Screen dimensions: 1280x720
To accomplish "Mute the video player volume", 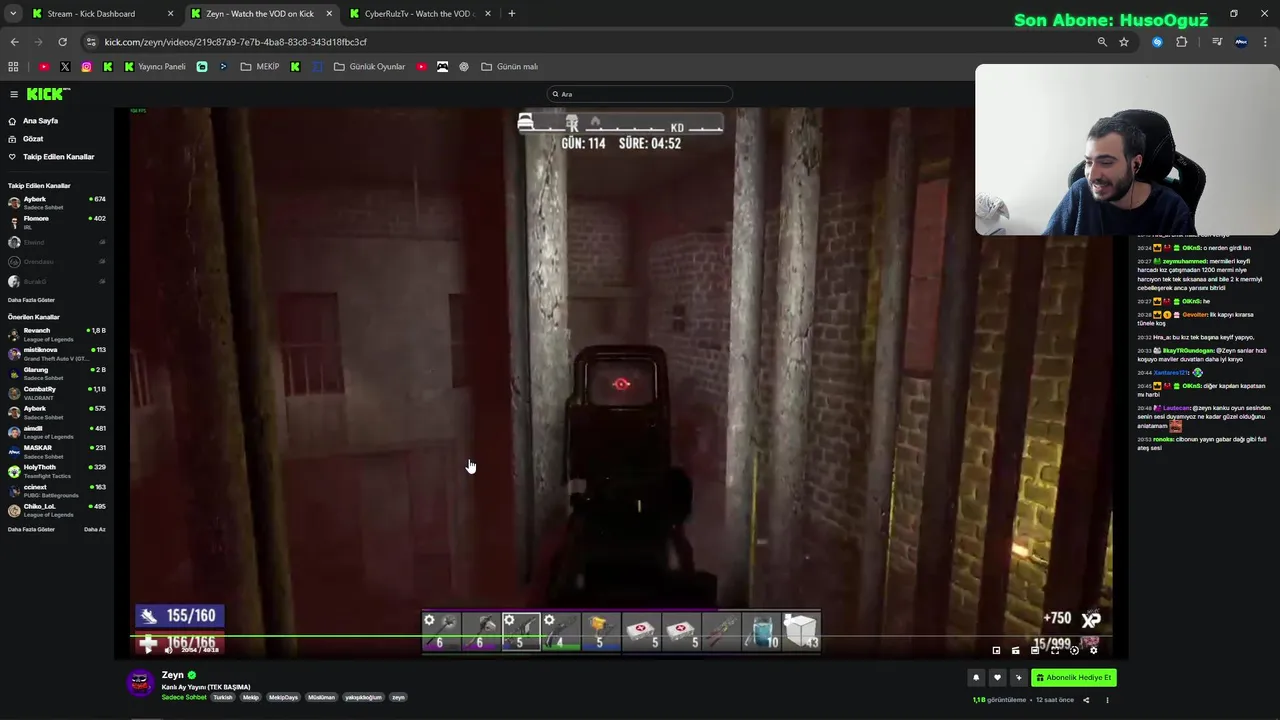I will click(168, 650).
